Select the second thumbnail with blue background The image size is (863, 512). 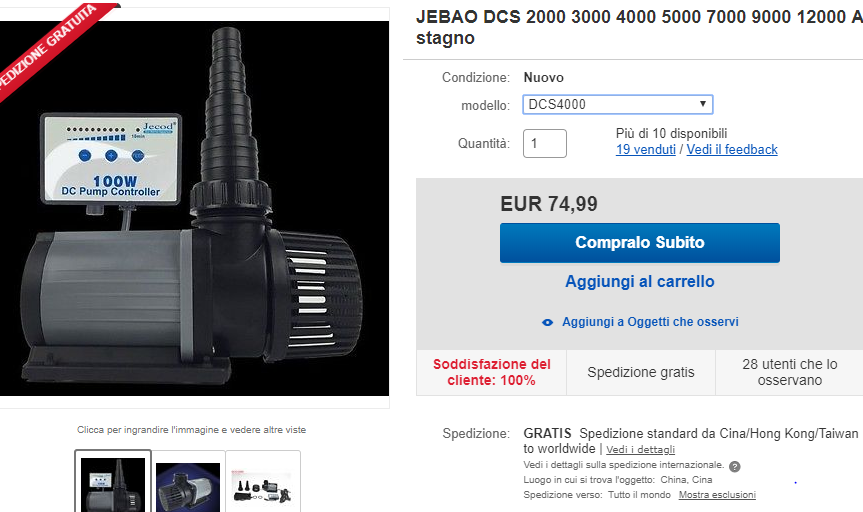[188, 484]
